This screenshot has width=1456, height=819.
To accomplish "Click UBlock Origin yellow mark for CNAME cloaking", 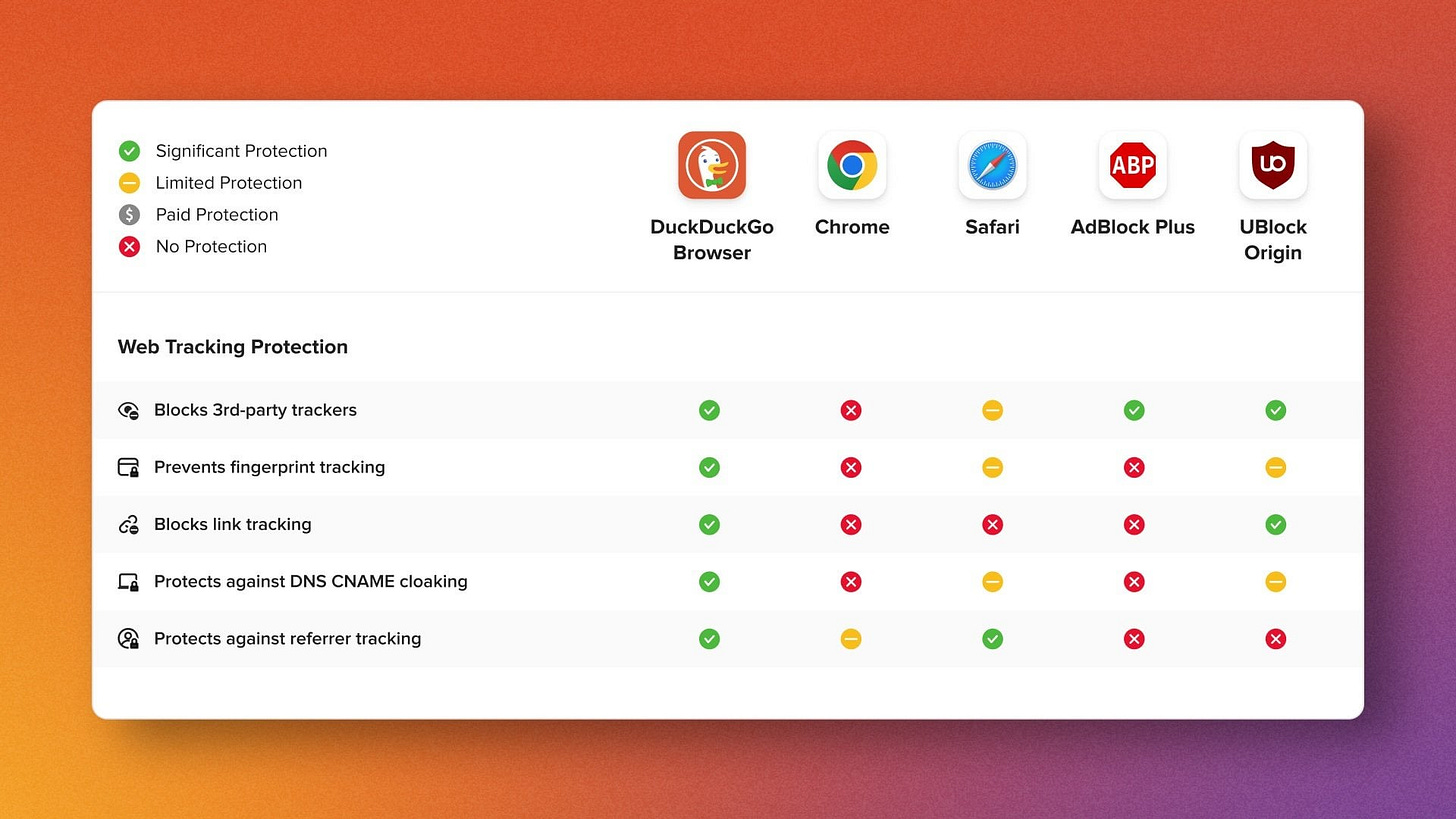I will point(1275,582).
